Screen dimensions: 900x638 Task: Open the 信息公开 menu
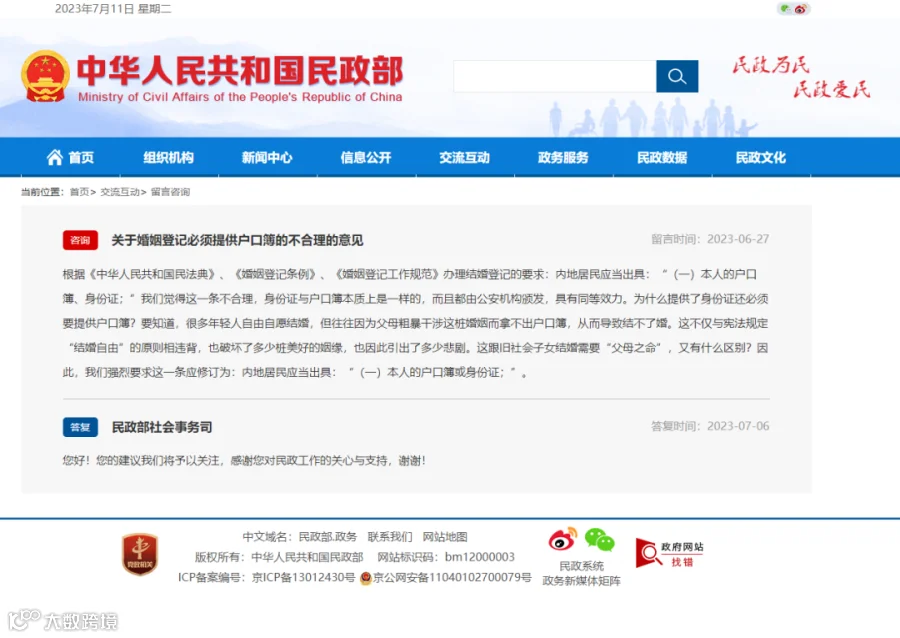pos(366,157)
